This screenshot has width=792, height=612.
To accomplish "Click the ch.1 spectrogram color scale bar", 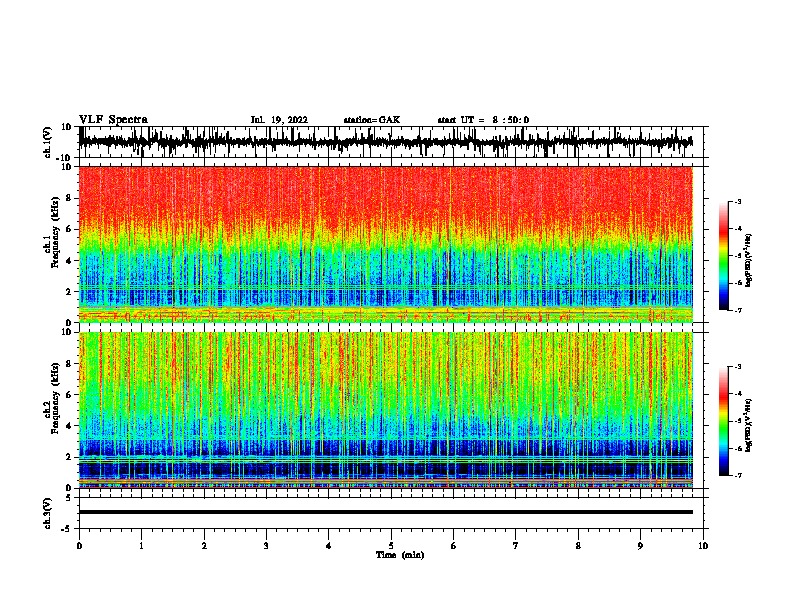I will pos(724,256).
